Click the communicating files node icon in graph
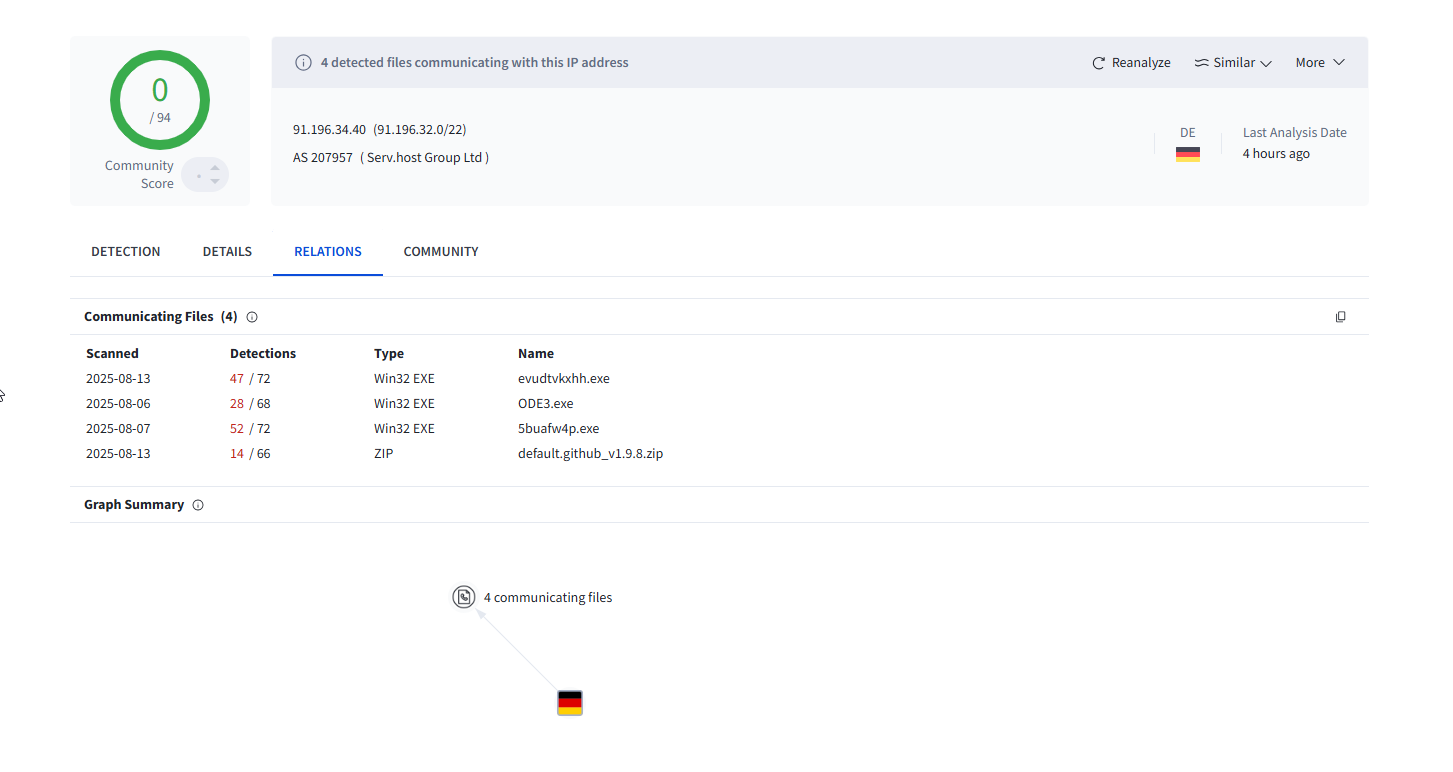Viewport: 1453px width, 772px height. click(463, 597)
